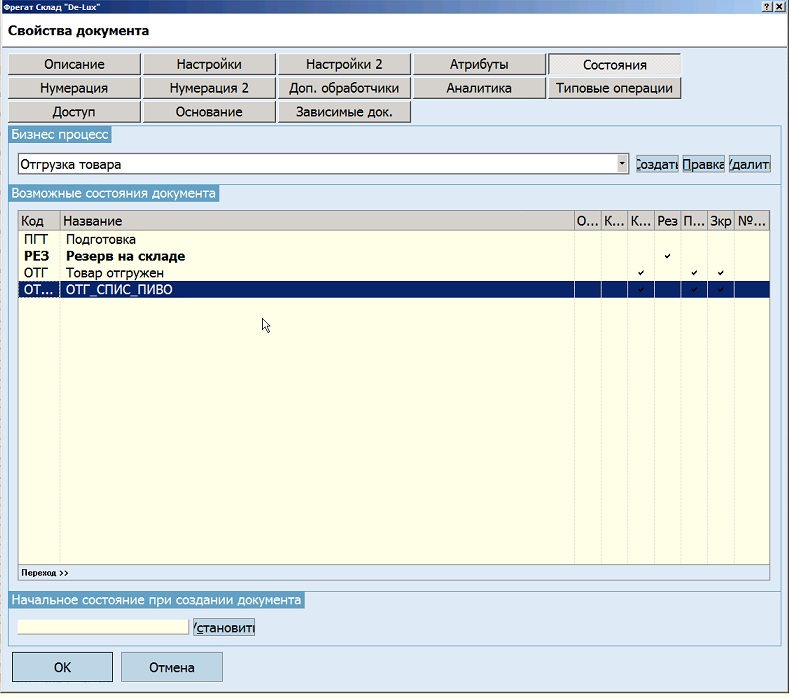Click the help question mark title button
This screenshot has height=698, width=789.
pyautogui.click(x=766, y=7)
